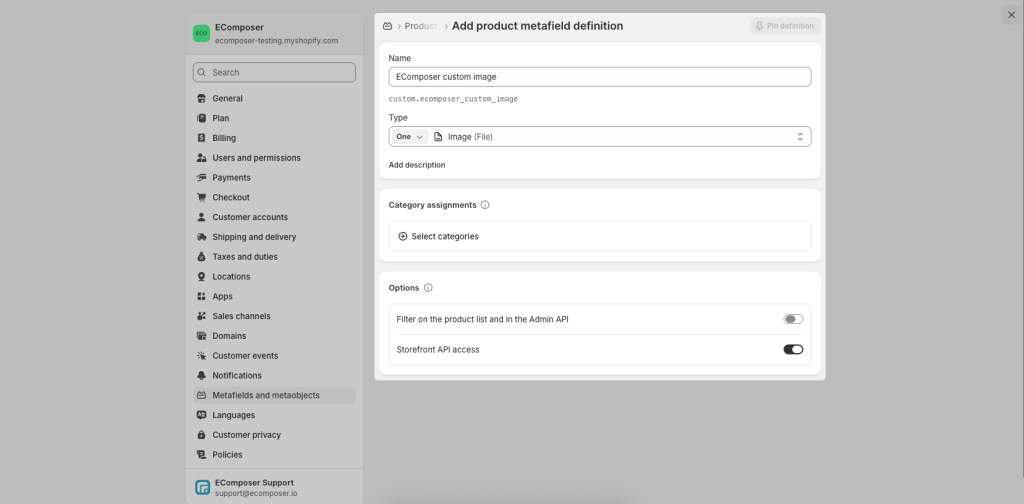Open the One list-type dropdown
The image size is (1024, 504).
click(409, 137)
